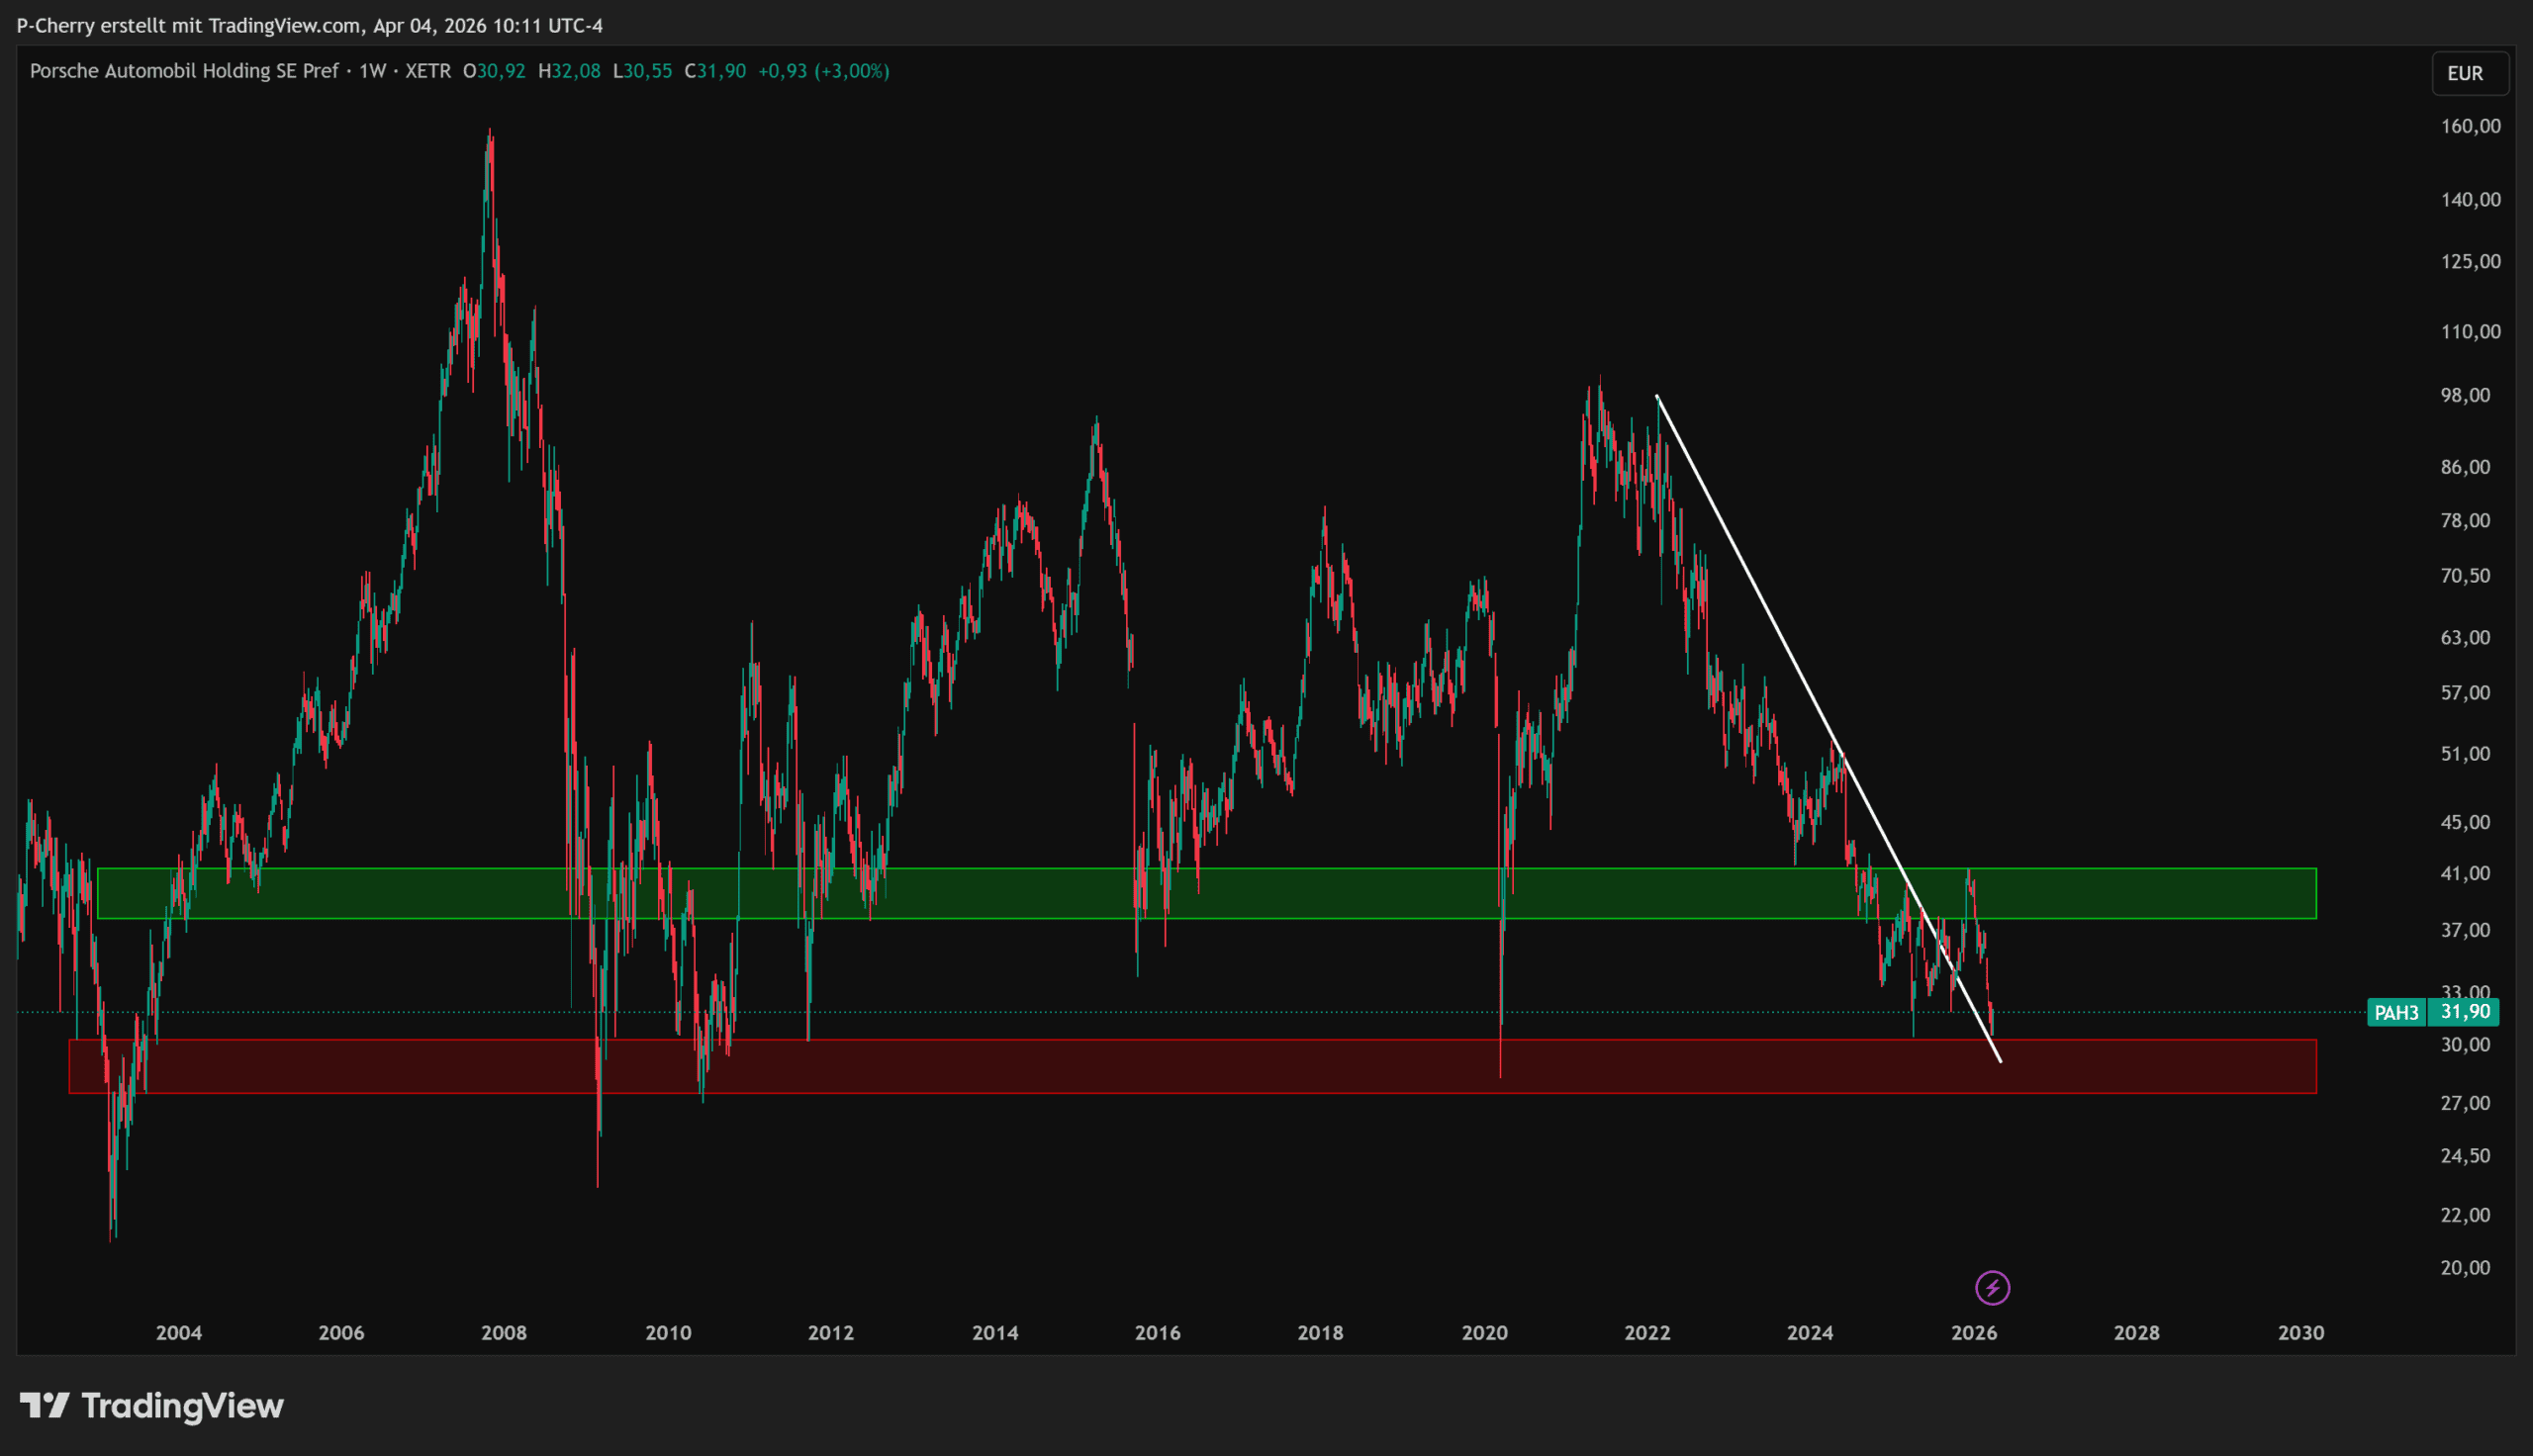Click the 2008 label on time axis
This screenshot has height=1456, width=2533.
pos(504,1333)
